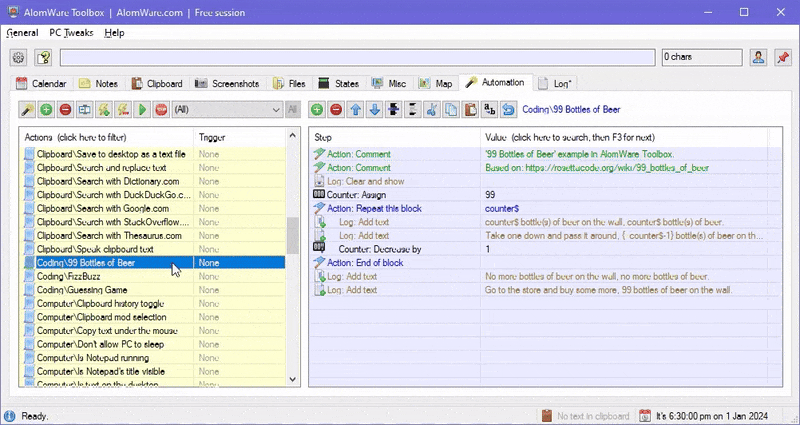Click the Value search column header
This screenshot has height=425, width=800.
[570, 136]
